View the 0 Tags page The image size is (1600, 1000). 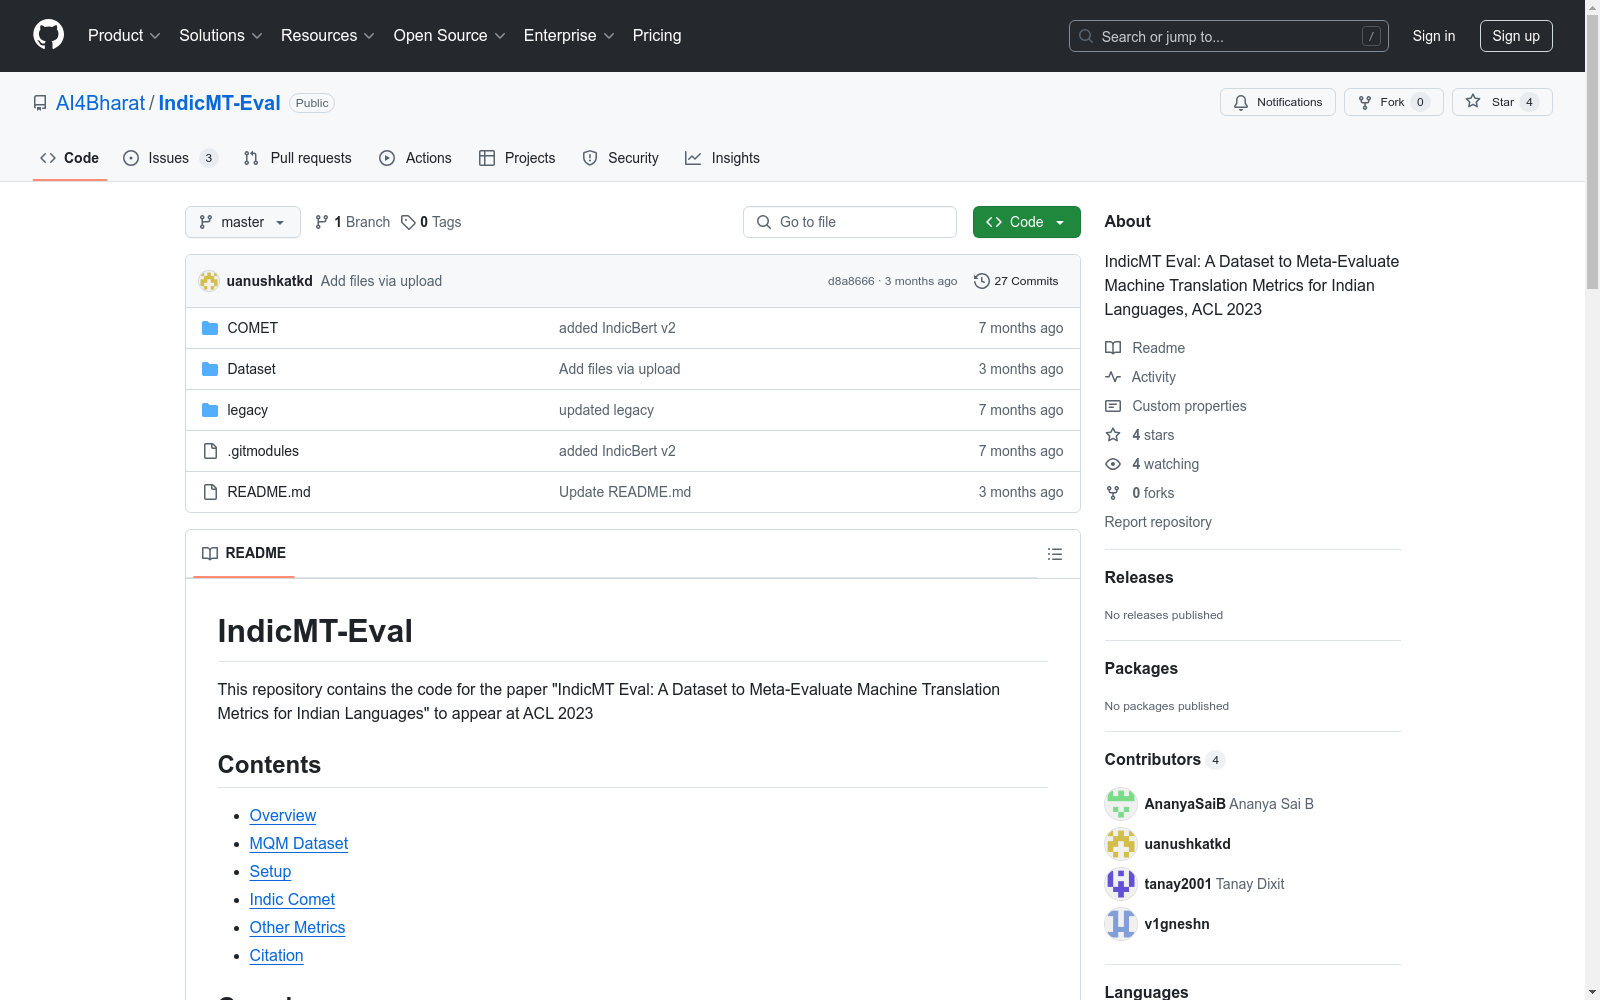(x=431, y=222)
